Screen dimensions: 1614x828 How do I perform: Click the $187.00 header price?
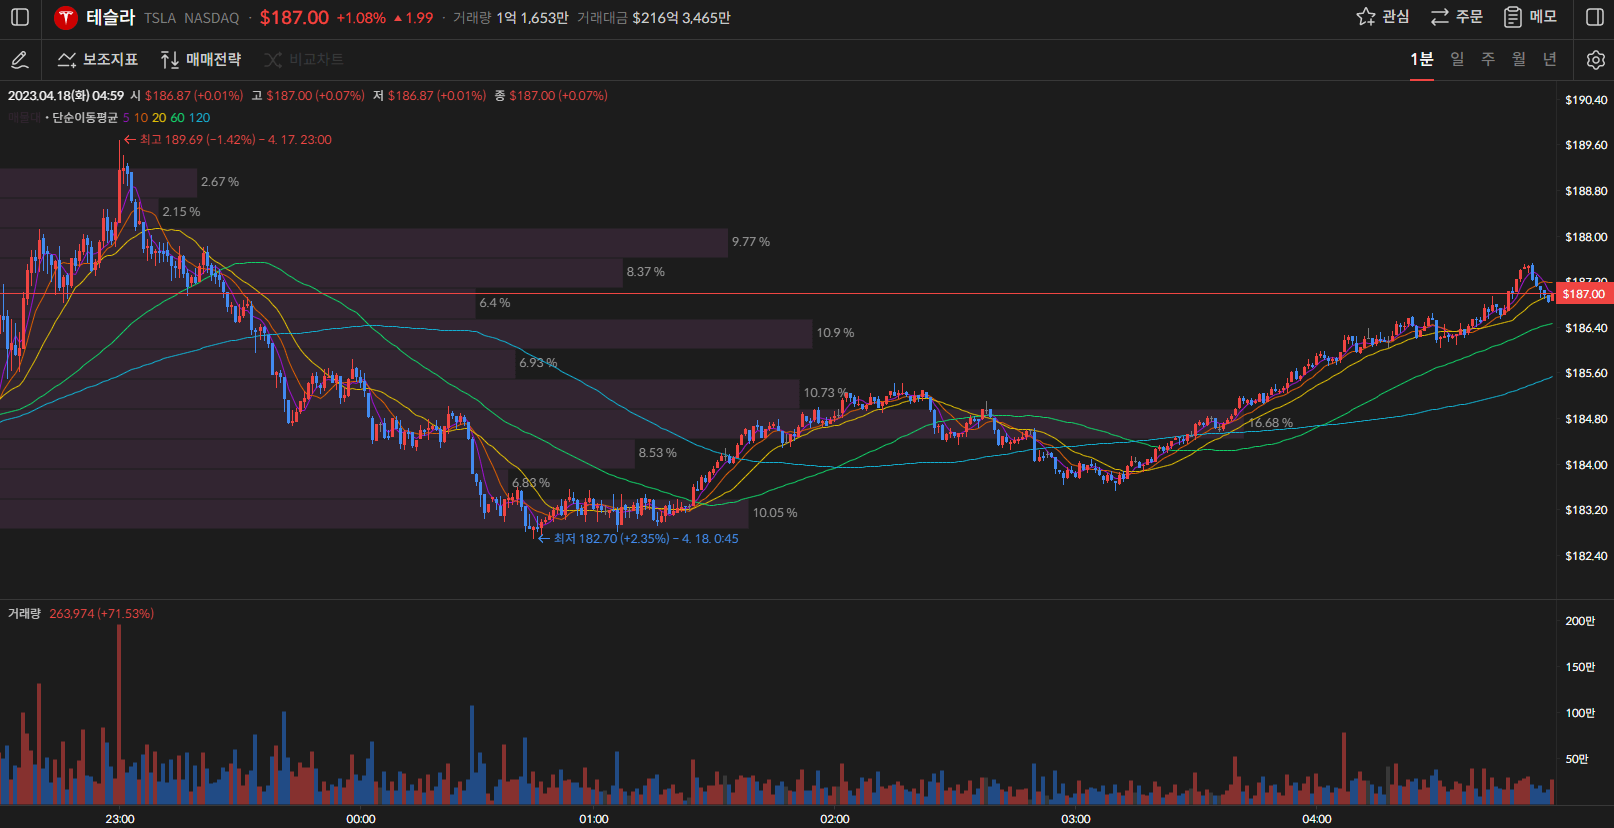tap(294, 17)
